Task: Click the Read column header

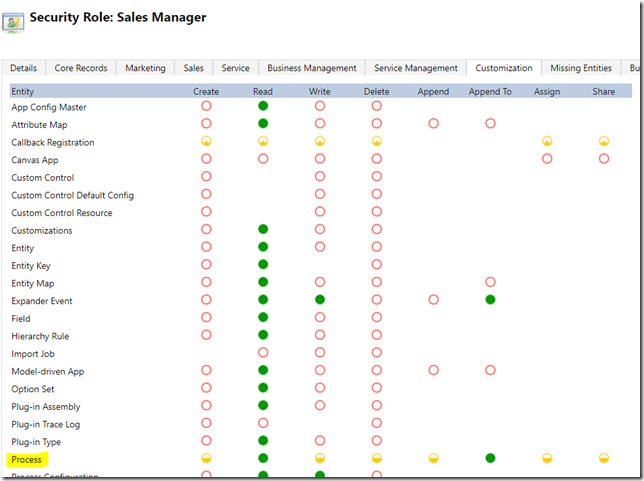Action: pos(263,92)
